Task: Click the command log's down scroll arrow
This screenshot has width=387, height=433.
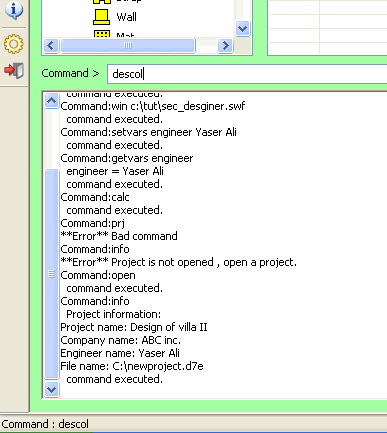Action: coord(51,389)
